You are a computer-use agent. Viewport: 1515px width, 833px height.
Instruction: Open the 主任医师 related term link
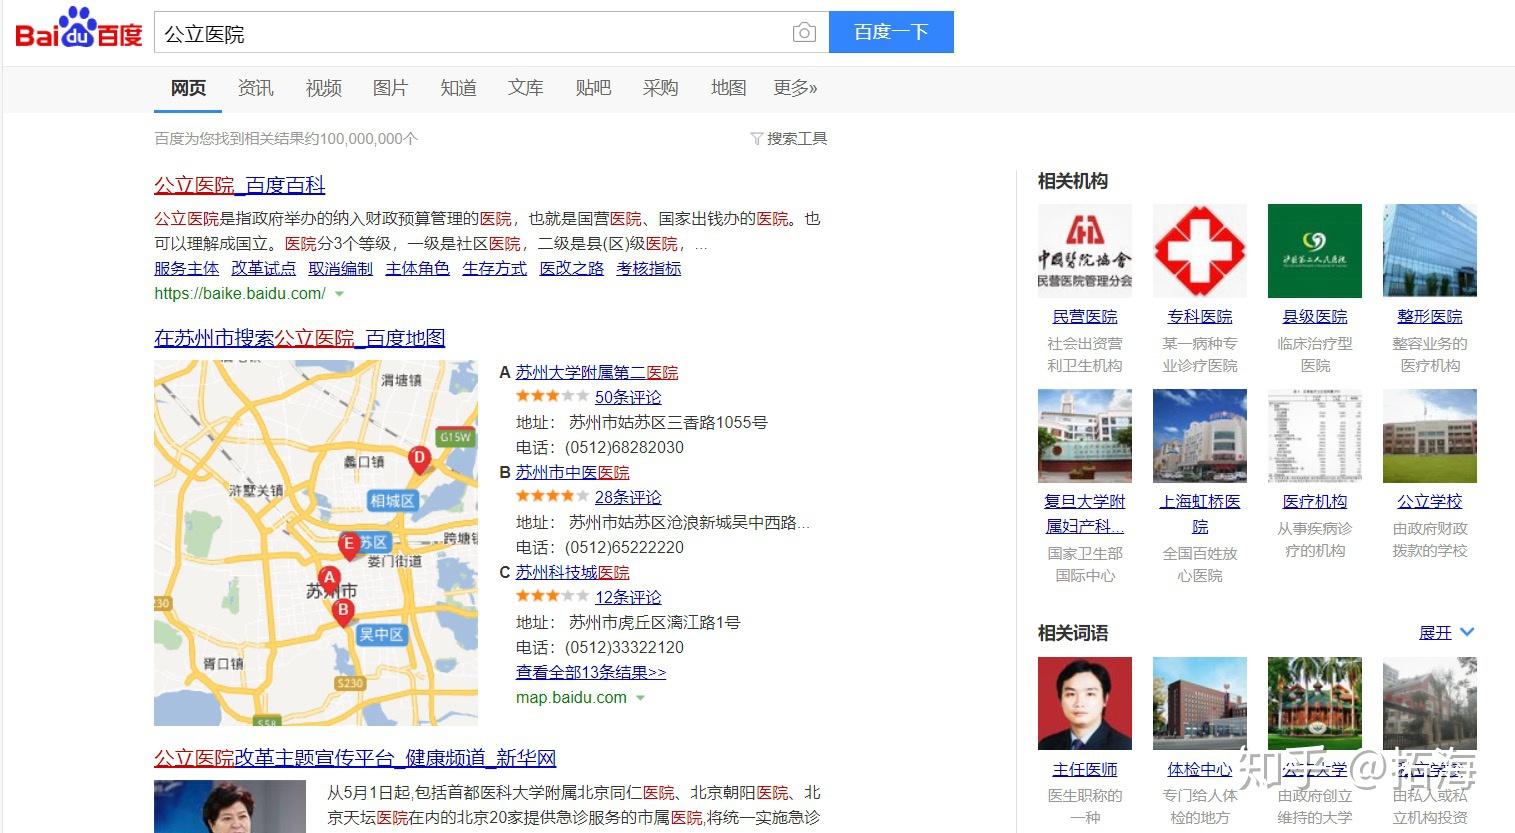(1085, 769)
